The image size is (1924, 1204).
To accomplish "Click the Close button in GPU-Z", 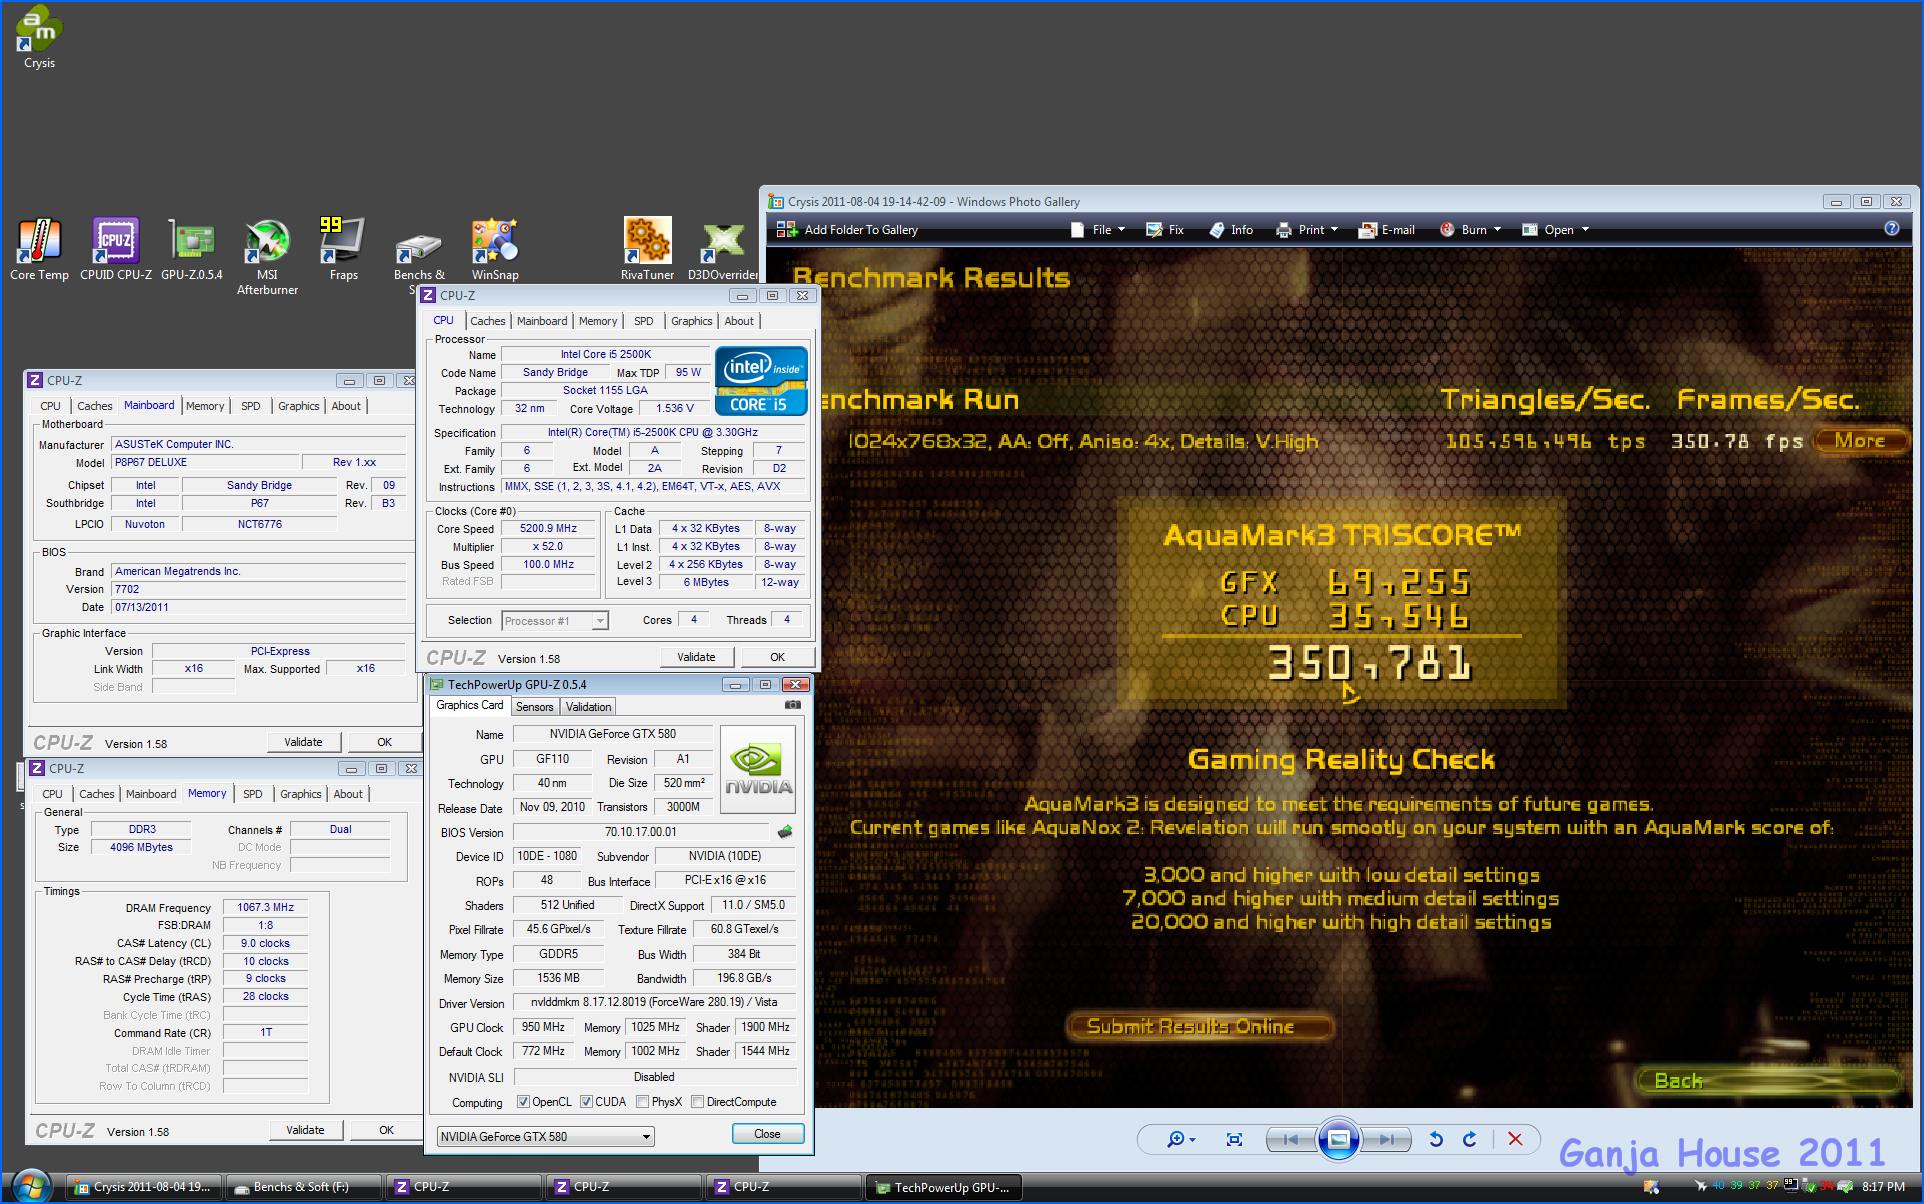I will coord(767,1134).
